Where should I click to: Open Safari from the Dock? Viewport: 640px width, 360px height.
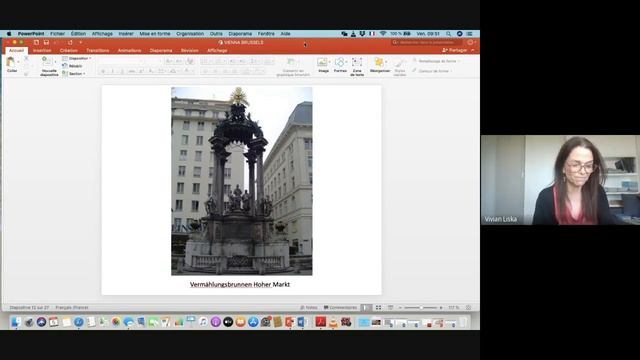pos(79,322)
